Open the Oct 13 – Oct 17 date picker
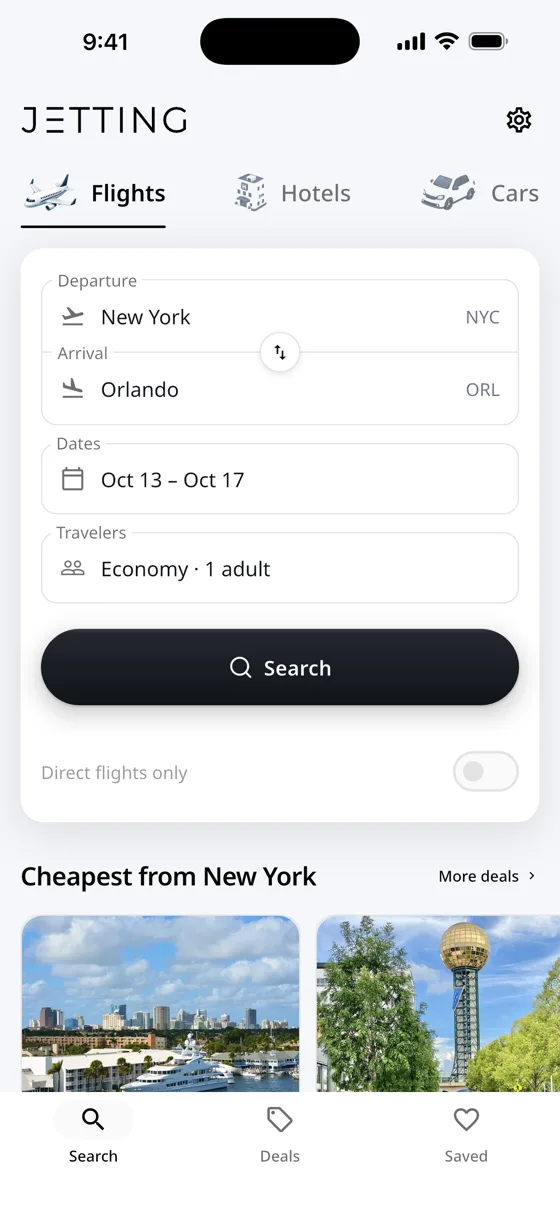This screenshot has width=560, height=1217. pyautogui.click(x=280, y=479)
